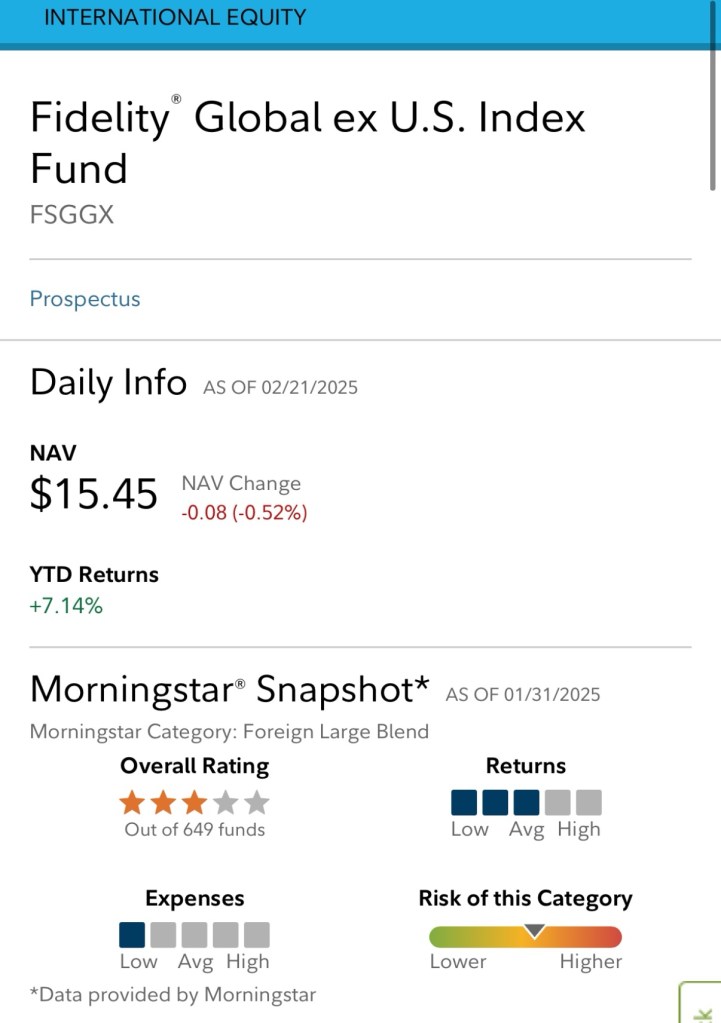Screen dimensions: 721x1023
Task: Click the first blue box under Returns
Action: point(464,802)
